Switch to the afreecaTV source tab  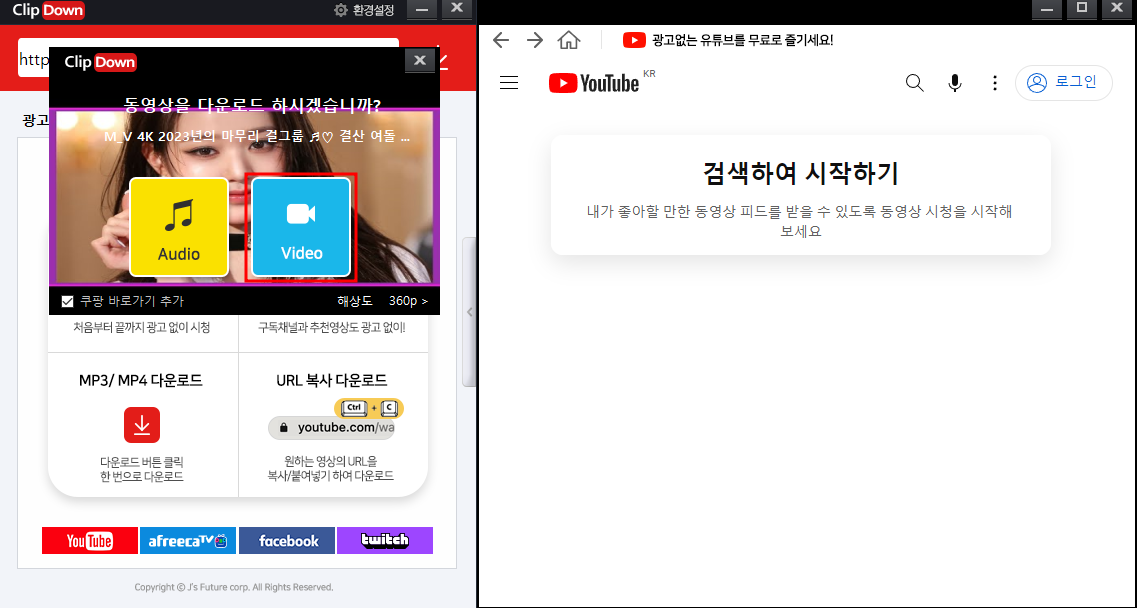187,540
